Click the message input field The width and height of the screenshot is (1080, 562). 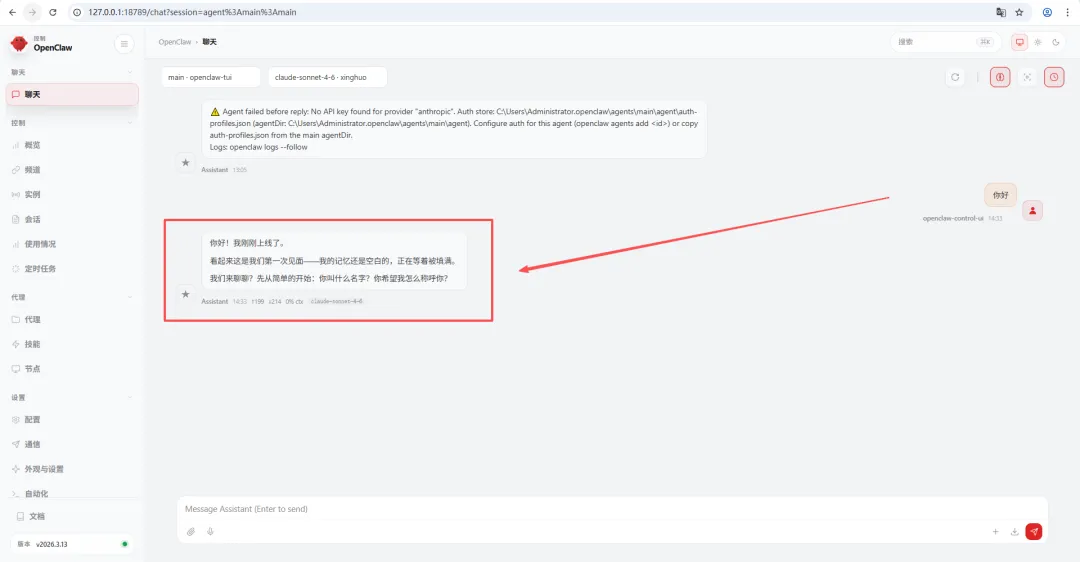coord(612,509)
